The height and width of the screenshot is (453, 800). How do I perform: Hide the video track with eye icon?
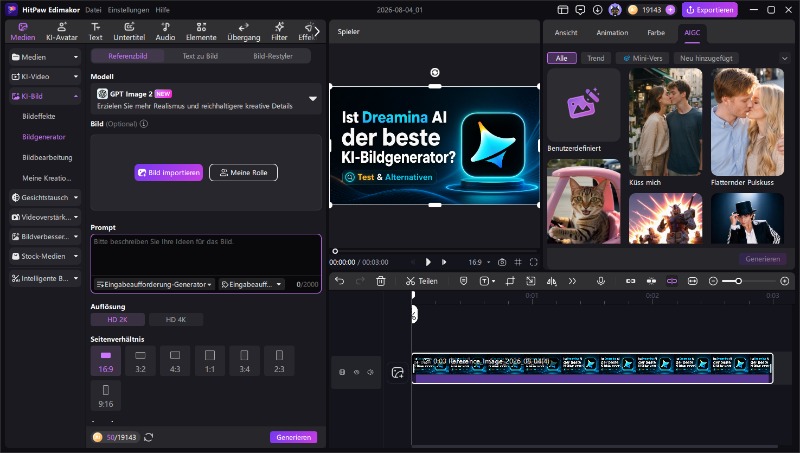tap(357, 372)
